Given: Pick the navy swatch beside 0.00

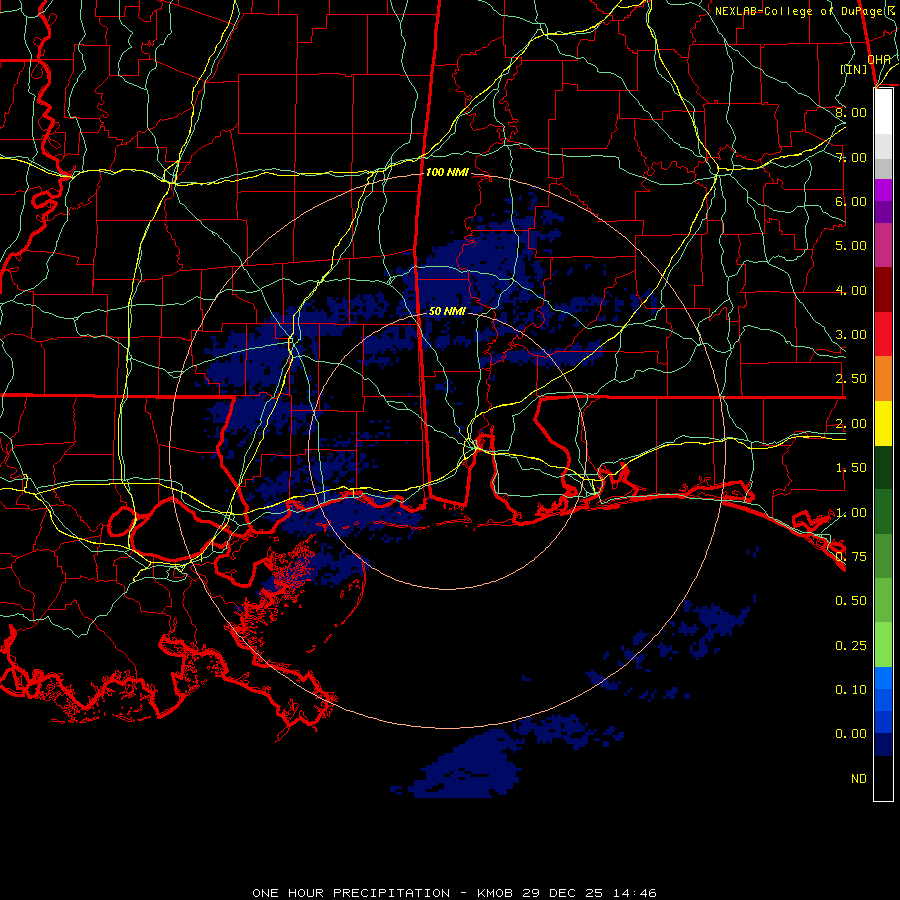Looking at the screenshot, I should 883,745.
